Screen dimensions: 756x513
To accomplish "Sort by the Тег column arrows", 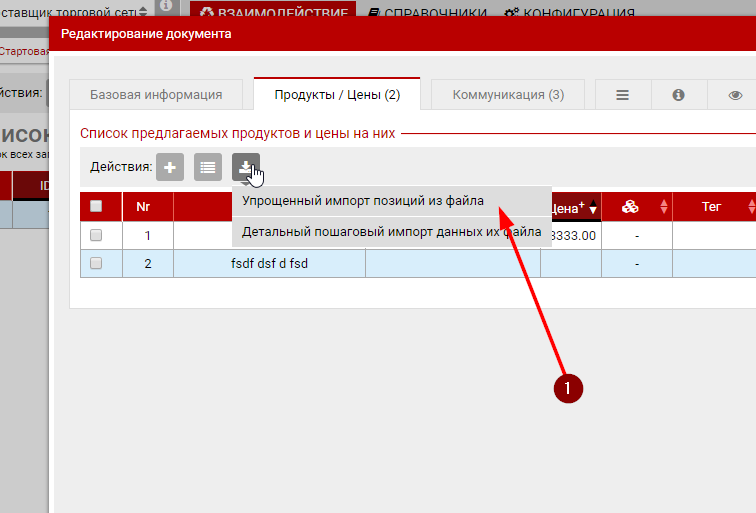I will point(751,207).
